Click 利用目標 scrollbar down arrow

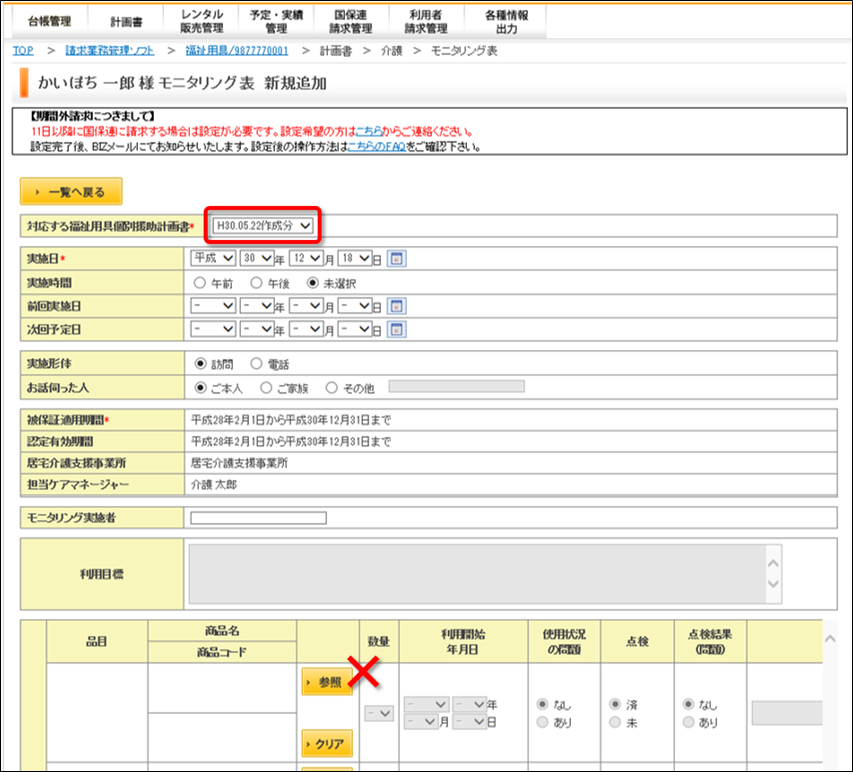[773, 584]
